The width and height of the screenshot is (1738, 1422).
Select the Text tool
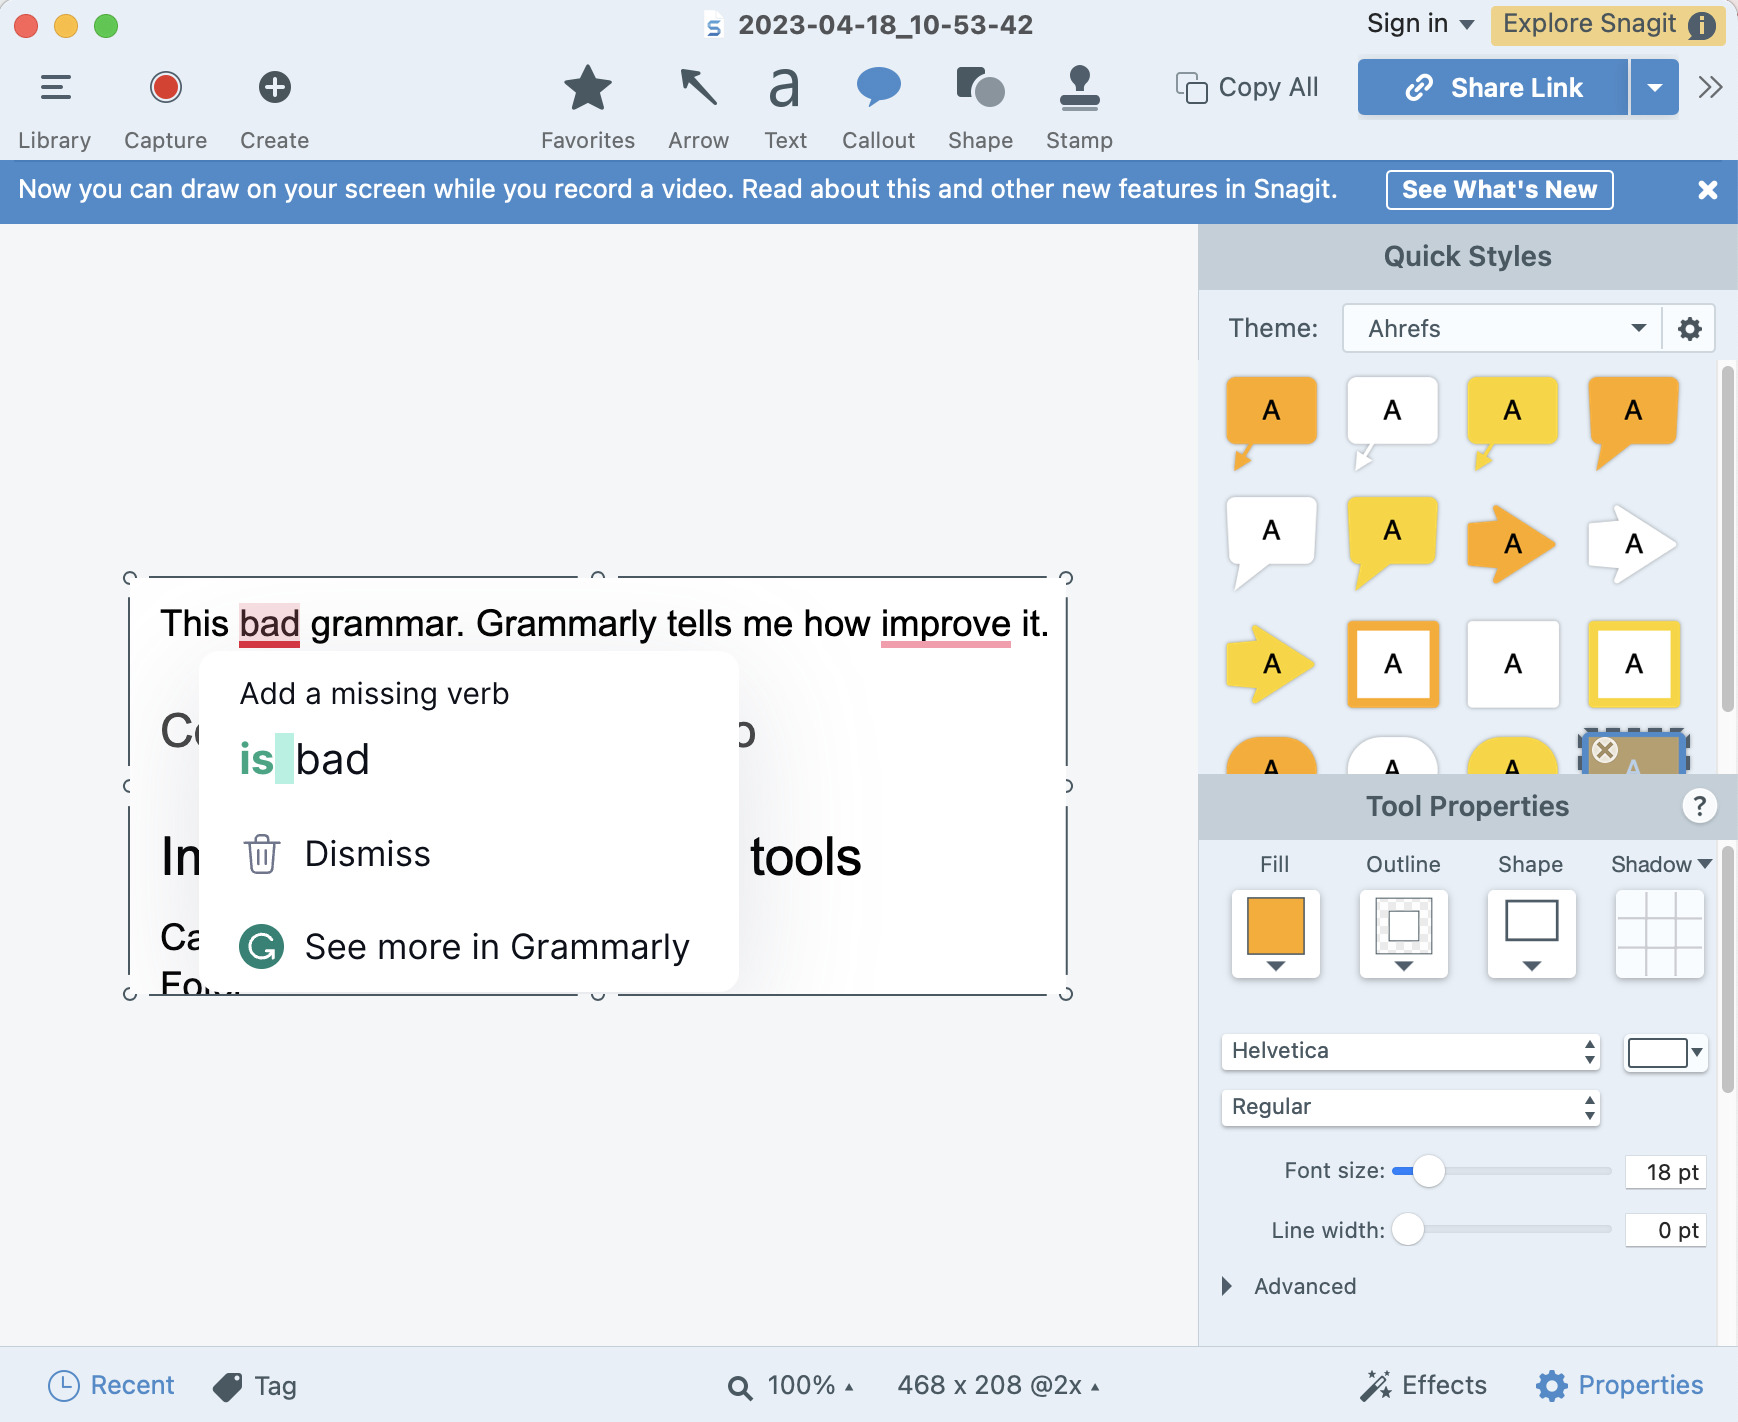pos(784,100)
